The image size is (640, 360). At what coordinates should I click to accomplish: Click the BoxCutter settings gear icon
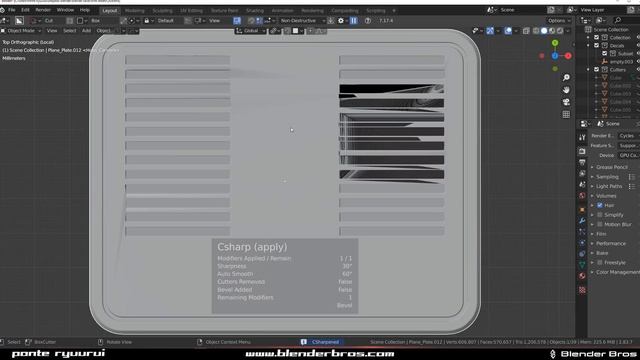tap(341, 20)
